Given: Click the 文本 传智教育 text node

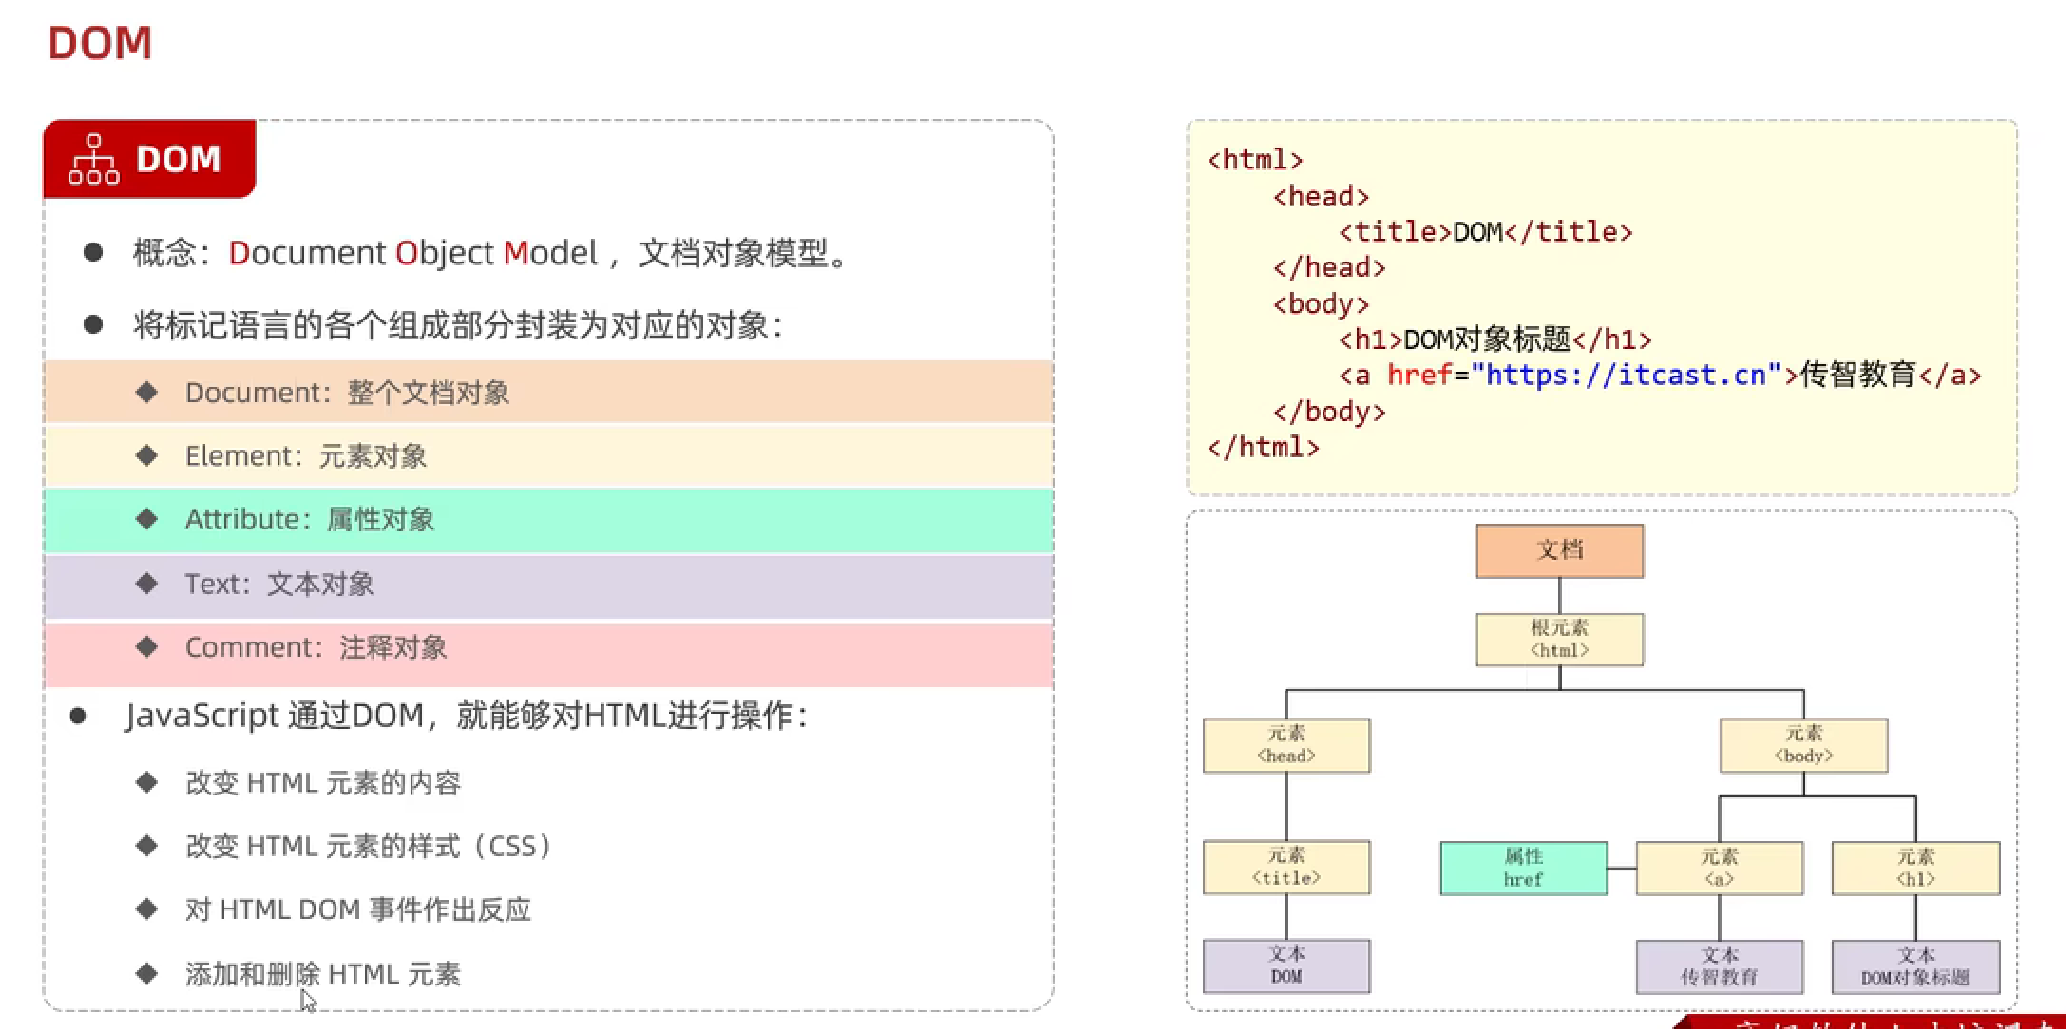Looking at the screenshot, I should pyautogui.click(x=1720, y=967).
